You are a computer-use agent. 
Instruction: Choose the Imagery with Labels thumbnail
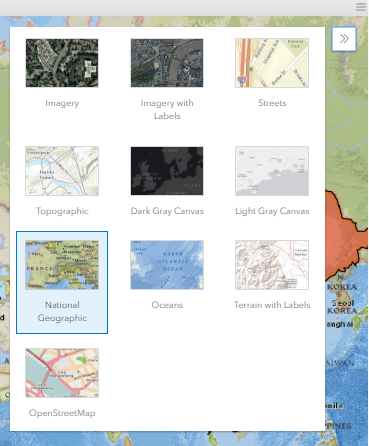167,63
